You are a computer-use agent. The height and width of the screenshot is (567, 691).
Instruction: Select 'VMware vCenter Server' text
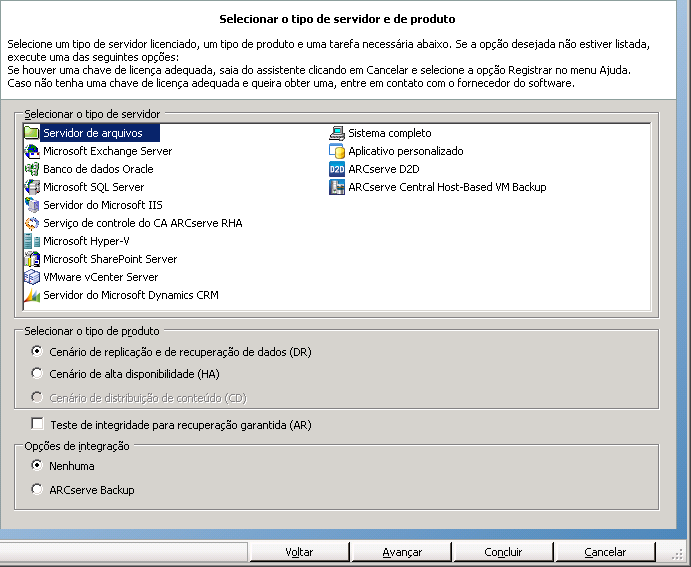tap(100, 277)
